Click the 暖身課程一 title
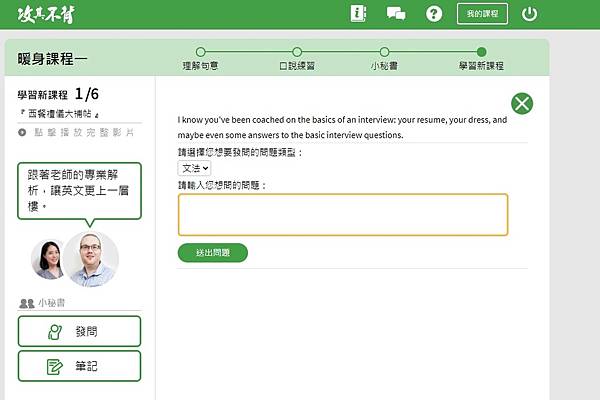The width and height of the screenshot is (600, 400). [x=52, y=59]
